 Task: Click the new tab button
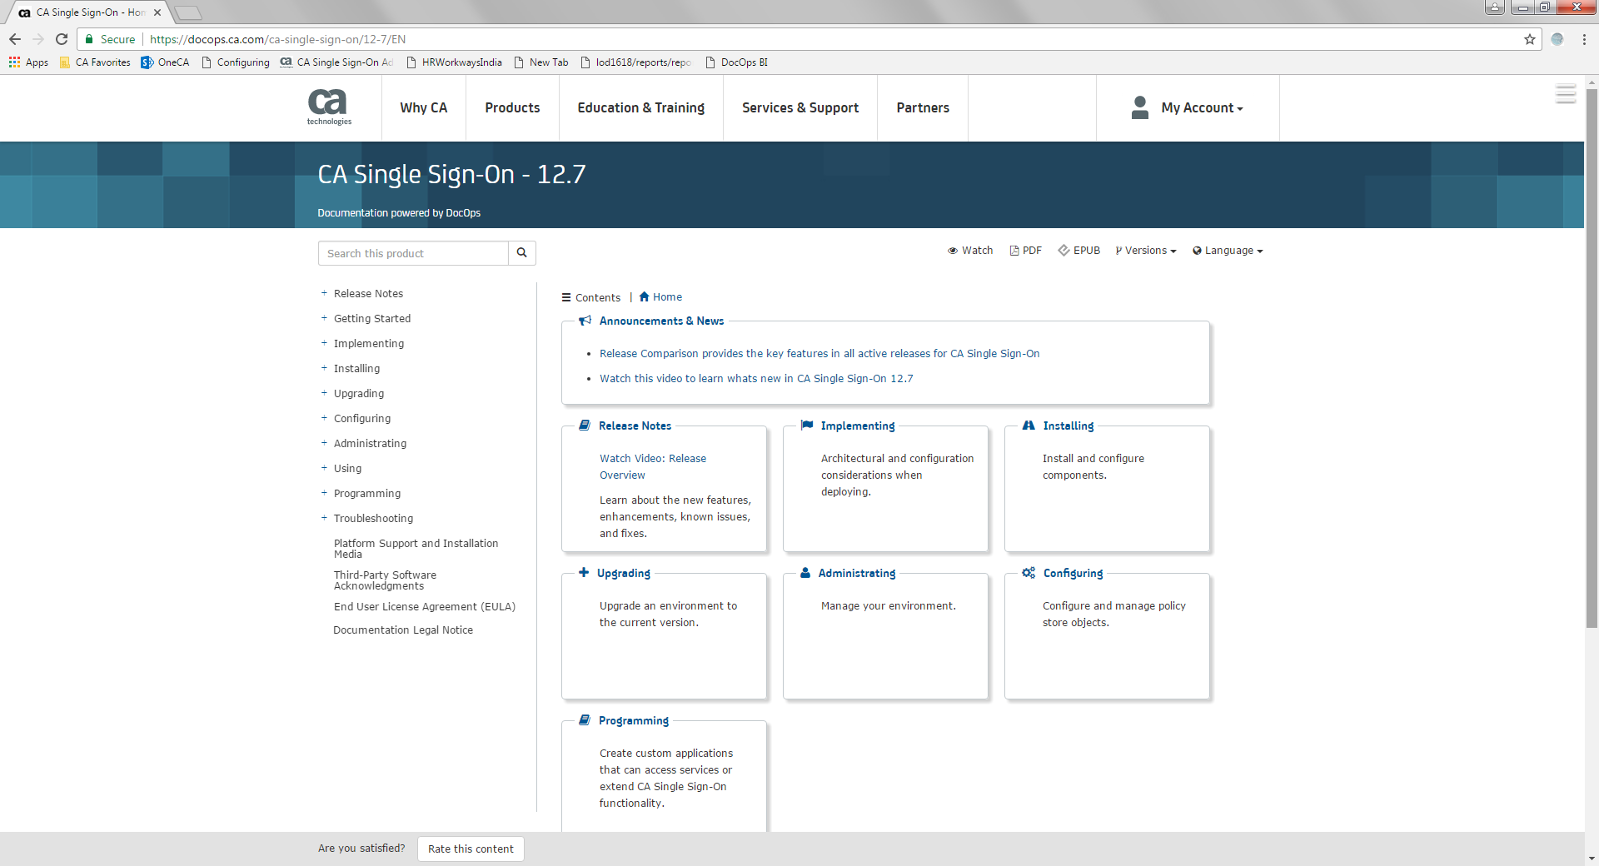pyautogui.click(x=187, y=13)
